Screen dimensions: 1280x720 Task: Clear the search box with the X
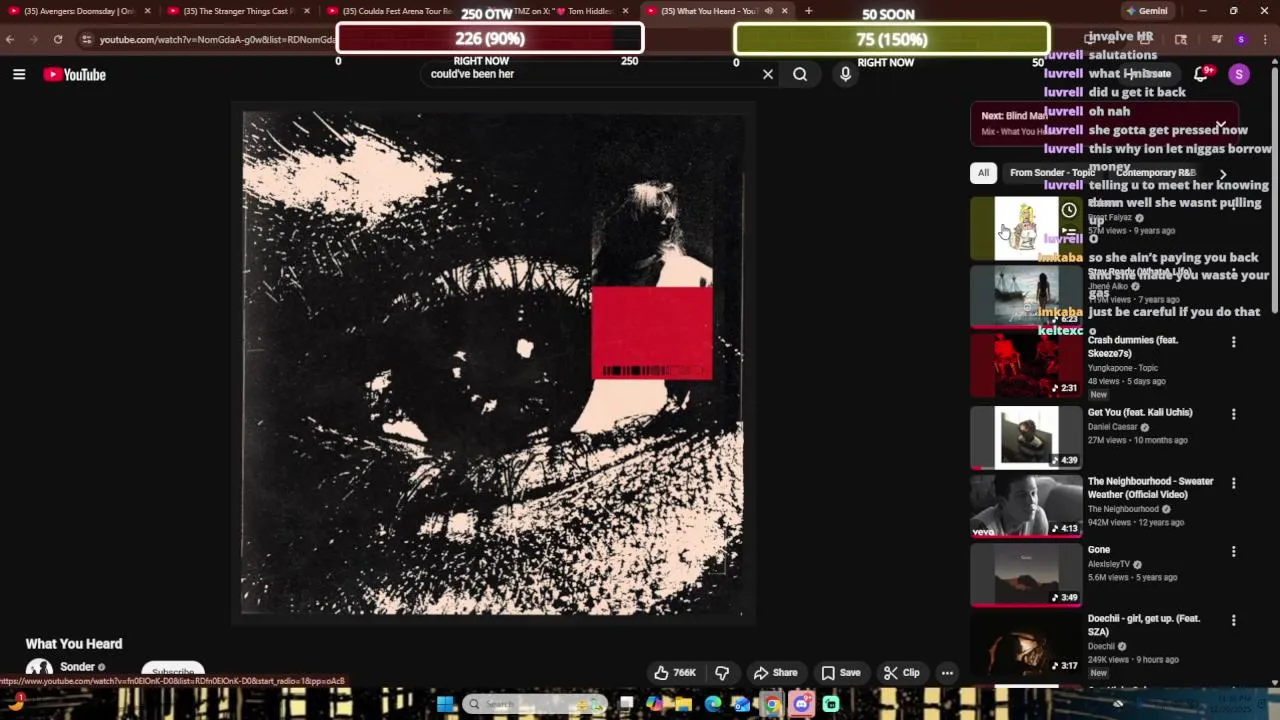click(x=768, y=74)
